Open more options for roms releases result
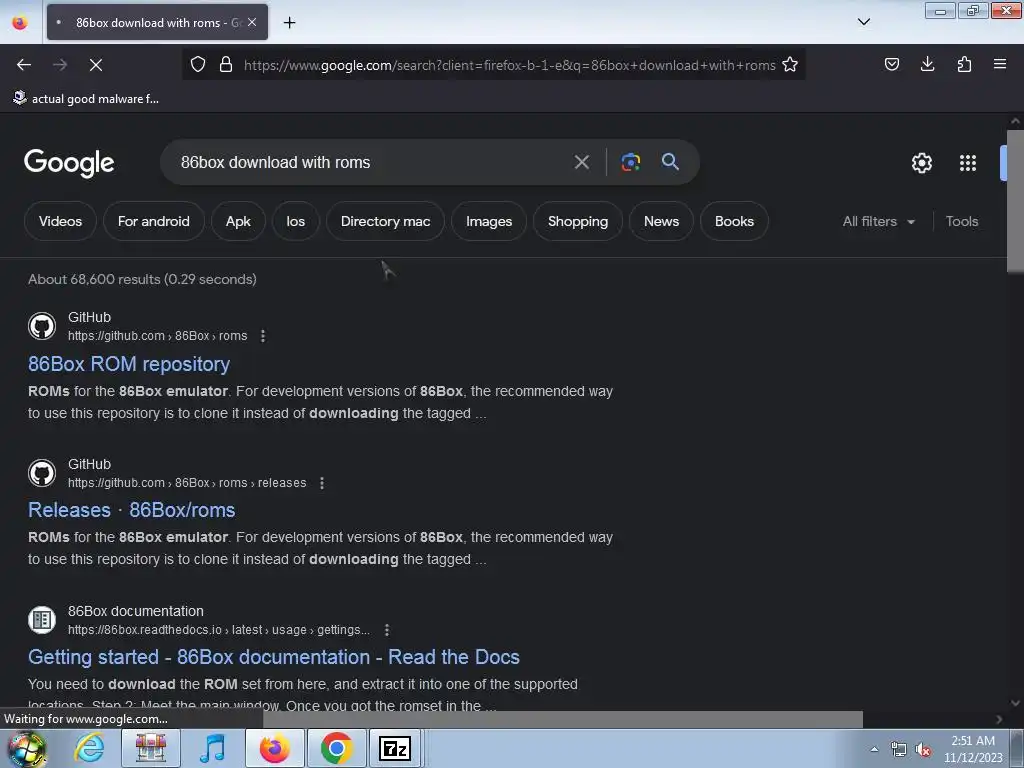Viewport: 1024px width, 768px height. tap(321, 483)
